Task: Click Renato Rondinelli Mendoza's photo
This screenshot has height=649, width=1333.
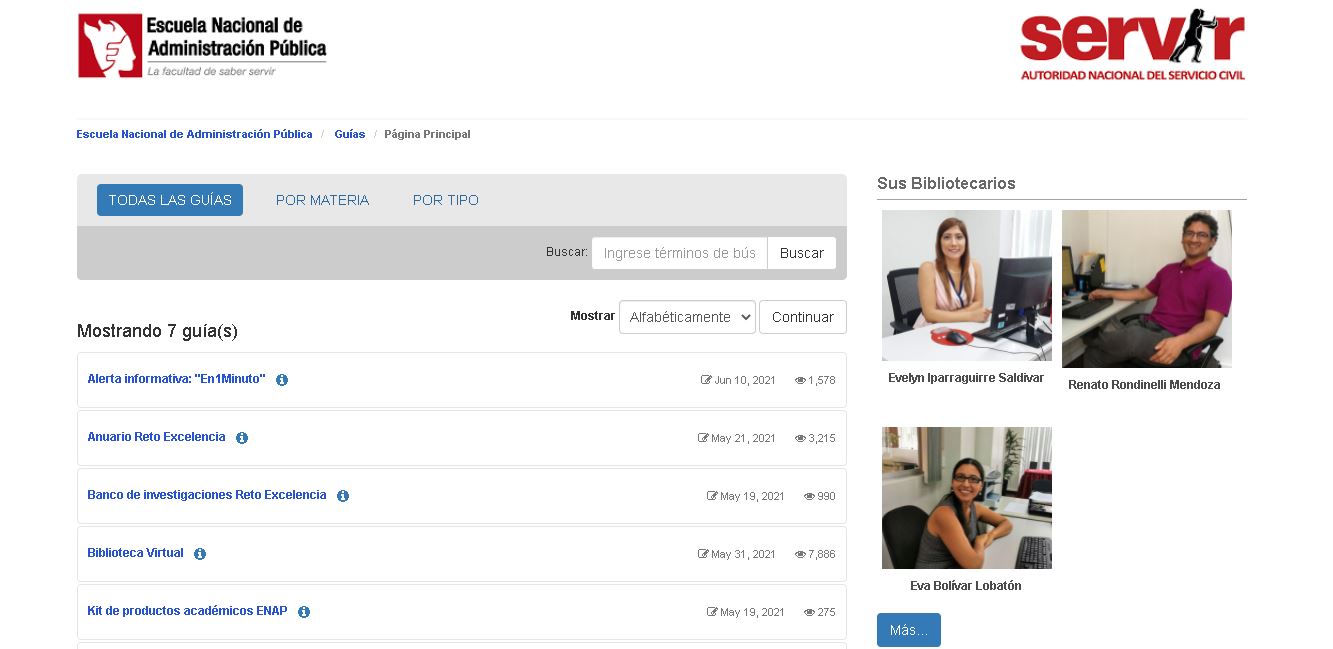Action: (x=1147, y=289)
